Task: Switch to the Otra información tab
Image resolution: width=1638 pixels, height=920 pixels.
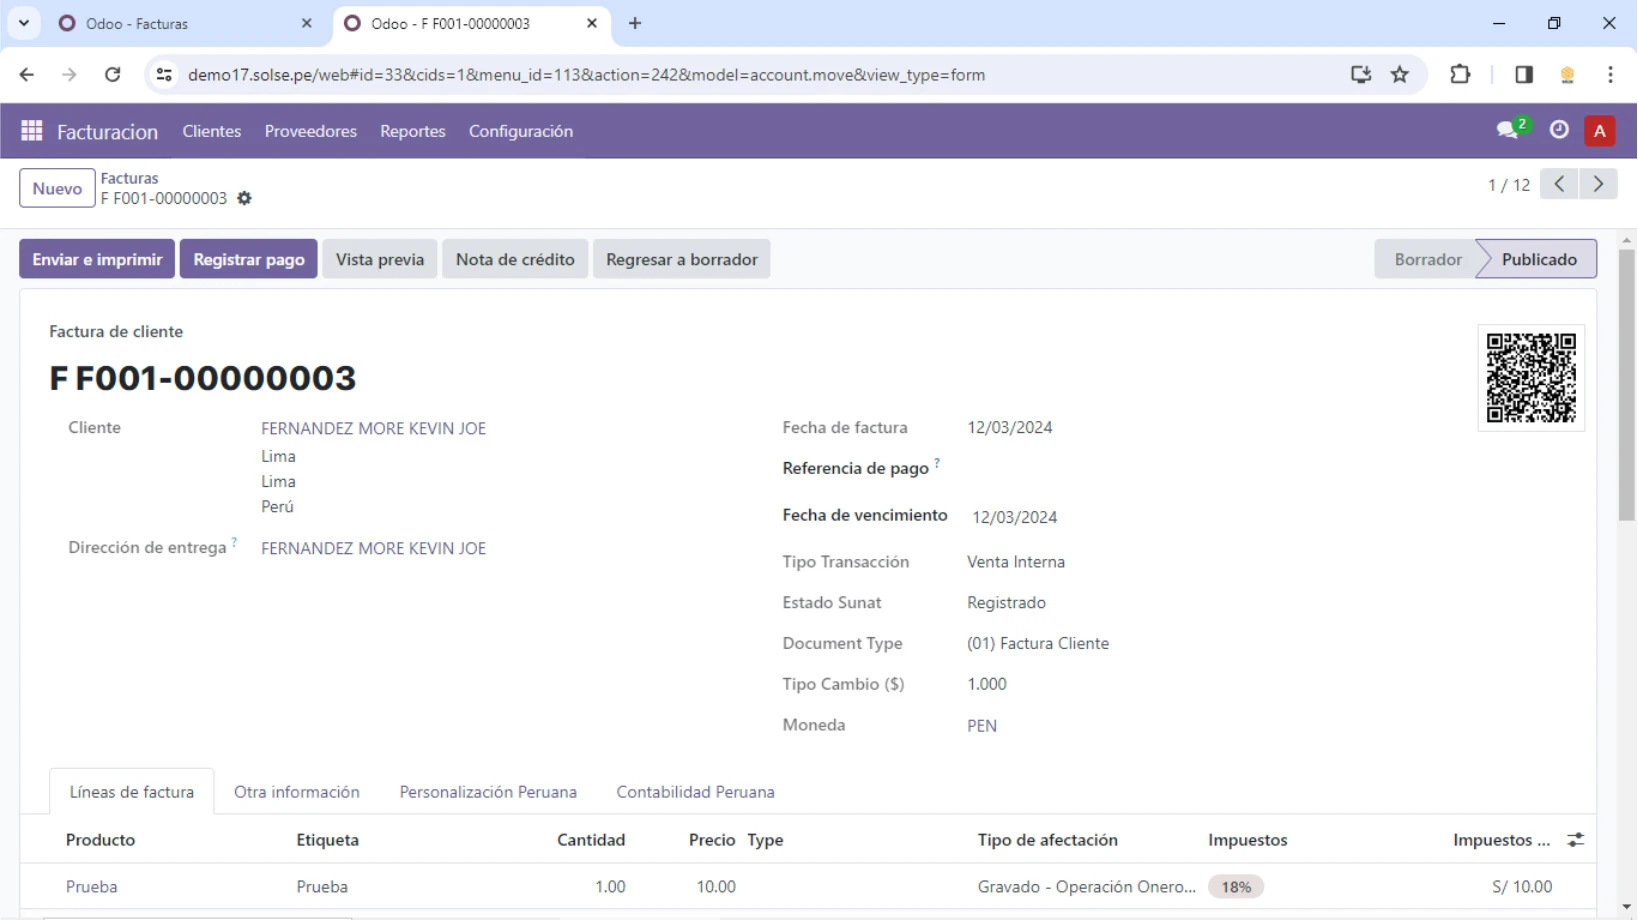Action: click(x=296, y=792)
